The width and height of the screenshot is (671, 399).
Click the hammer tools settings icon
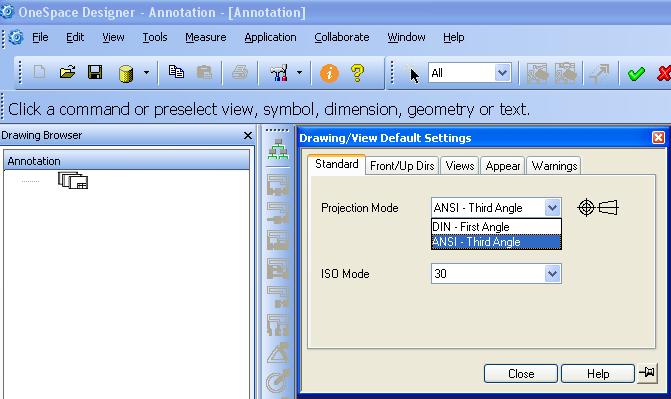pyautogui.click(x=279, y=73)
